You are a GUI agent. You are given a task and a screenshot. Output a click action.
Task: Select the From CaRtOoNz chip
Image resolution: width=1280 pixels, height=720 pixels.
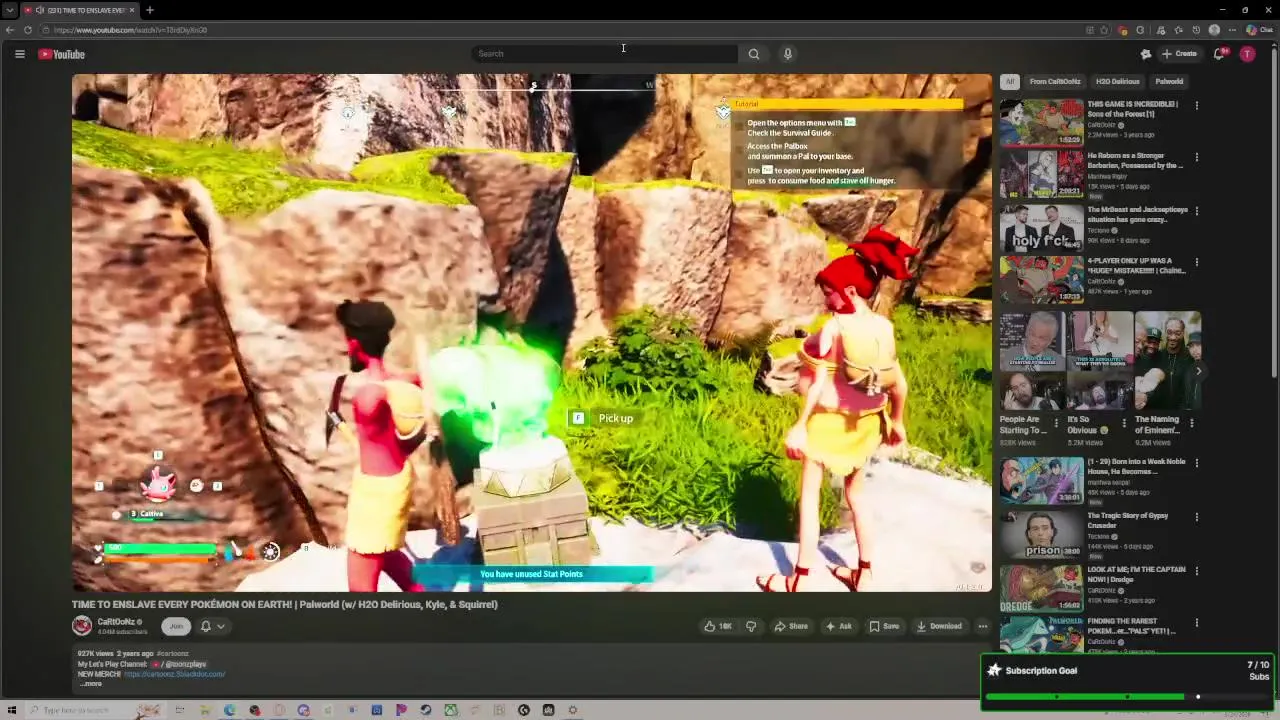point(1055,82)
